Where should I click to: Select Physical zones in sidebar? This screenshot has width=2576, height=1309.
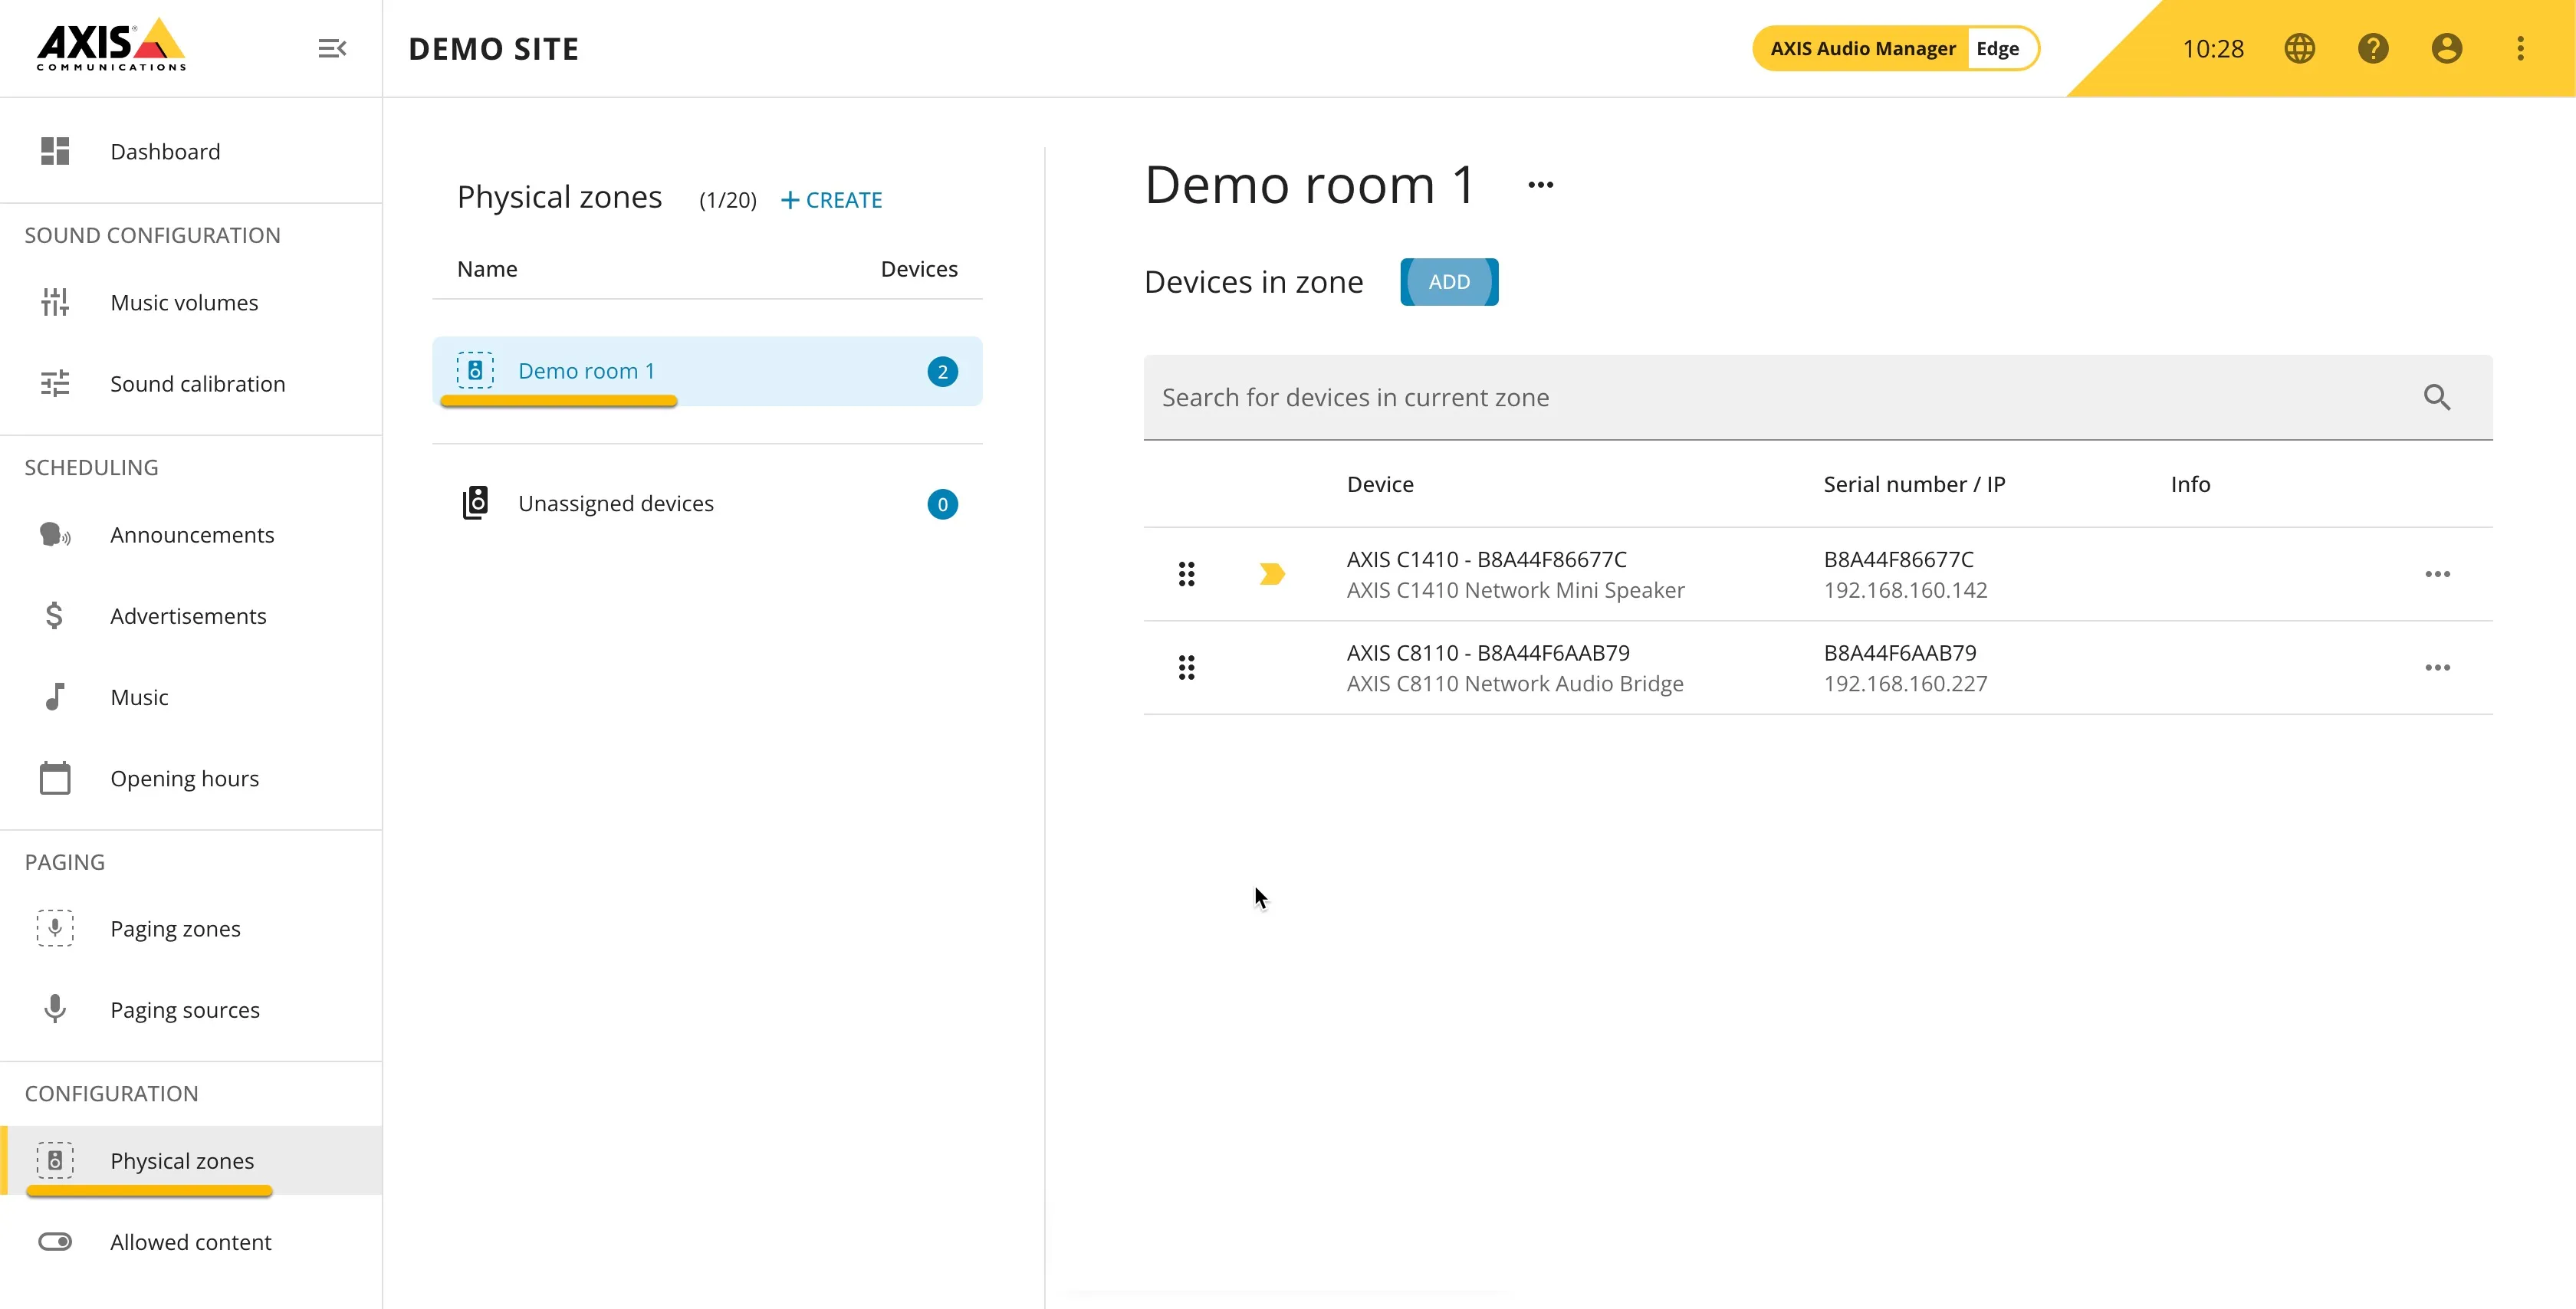click(x=191, y=1161)
